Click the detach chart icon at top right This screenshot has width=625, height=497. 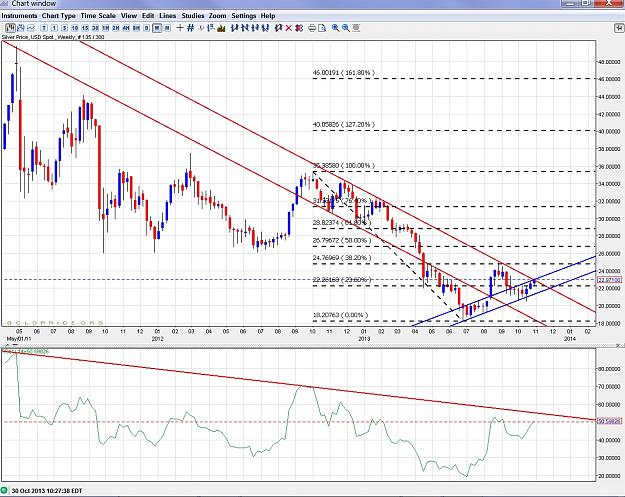pos(619,28)
